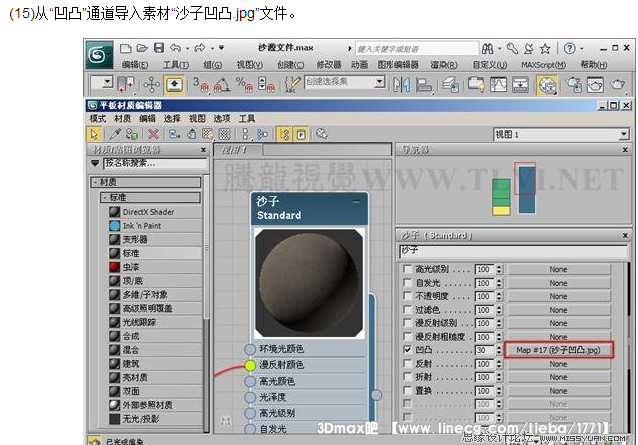Screen dimensions: 638x445
Task: Open the 图形编辑器 menu
Action: 398,65
